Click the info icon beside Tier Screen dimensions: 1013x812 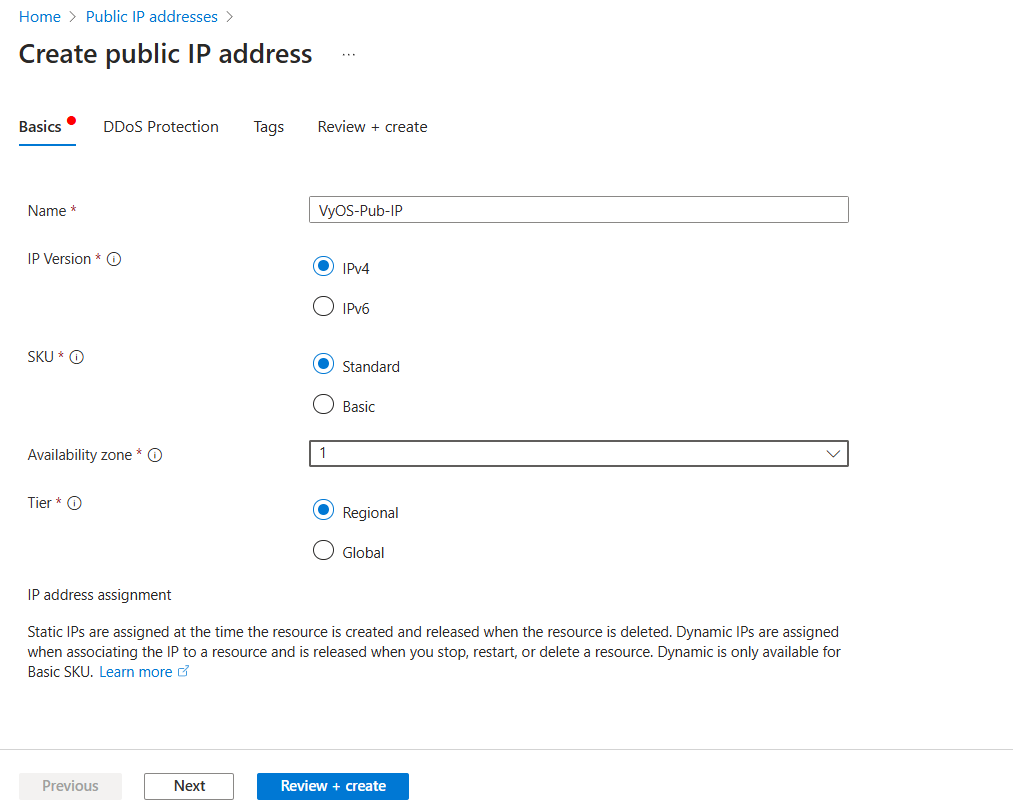tap(75, 503)
